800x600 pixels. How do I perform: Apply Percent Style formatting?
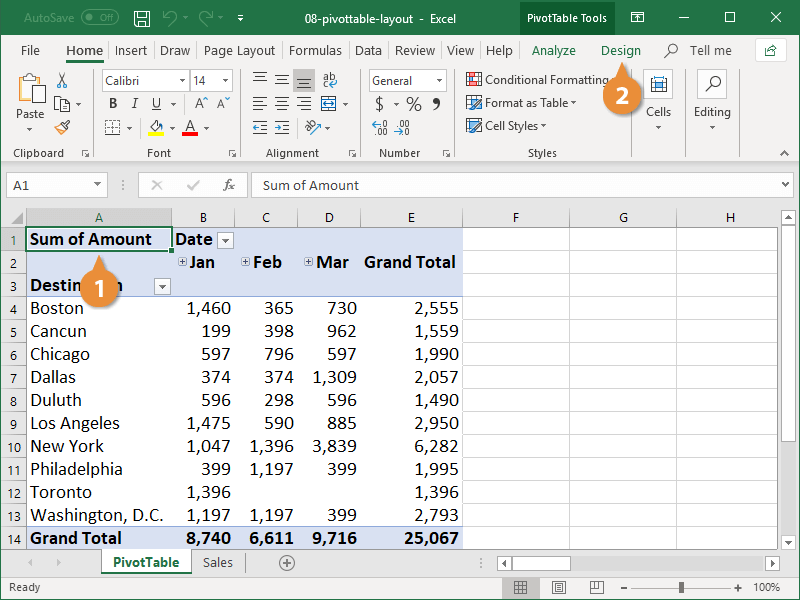click(414, 103)
